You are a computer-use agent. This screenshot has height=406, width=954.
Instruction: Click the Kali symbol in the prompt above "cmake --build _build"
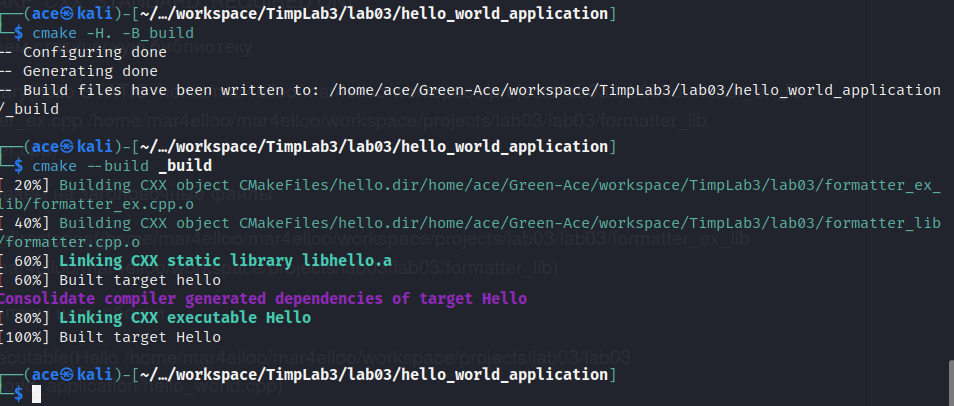click(x=66, y=147)
